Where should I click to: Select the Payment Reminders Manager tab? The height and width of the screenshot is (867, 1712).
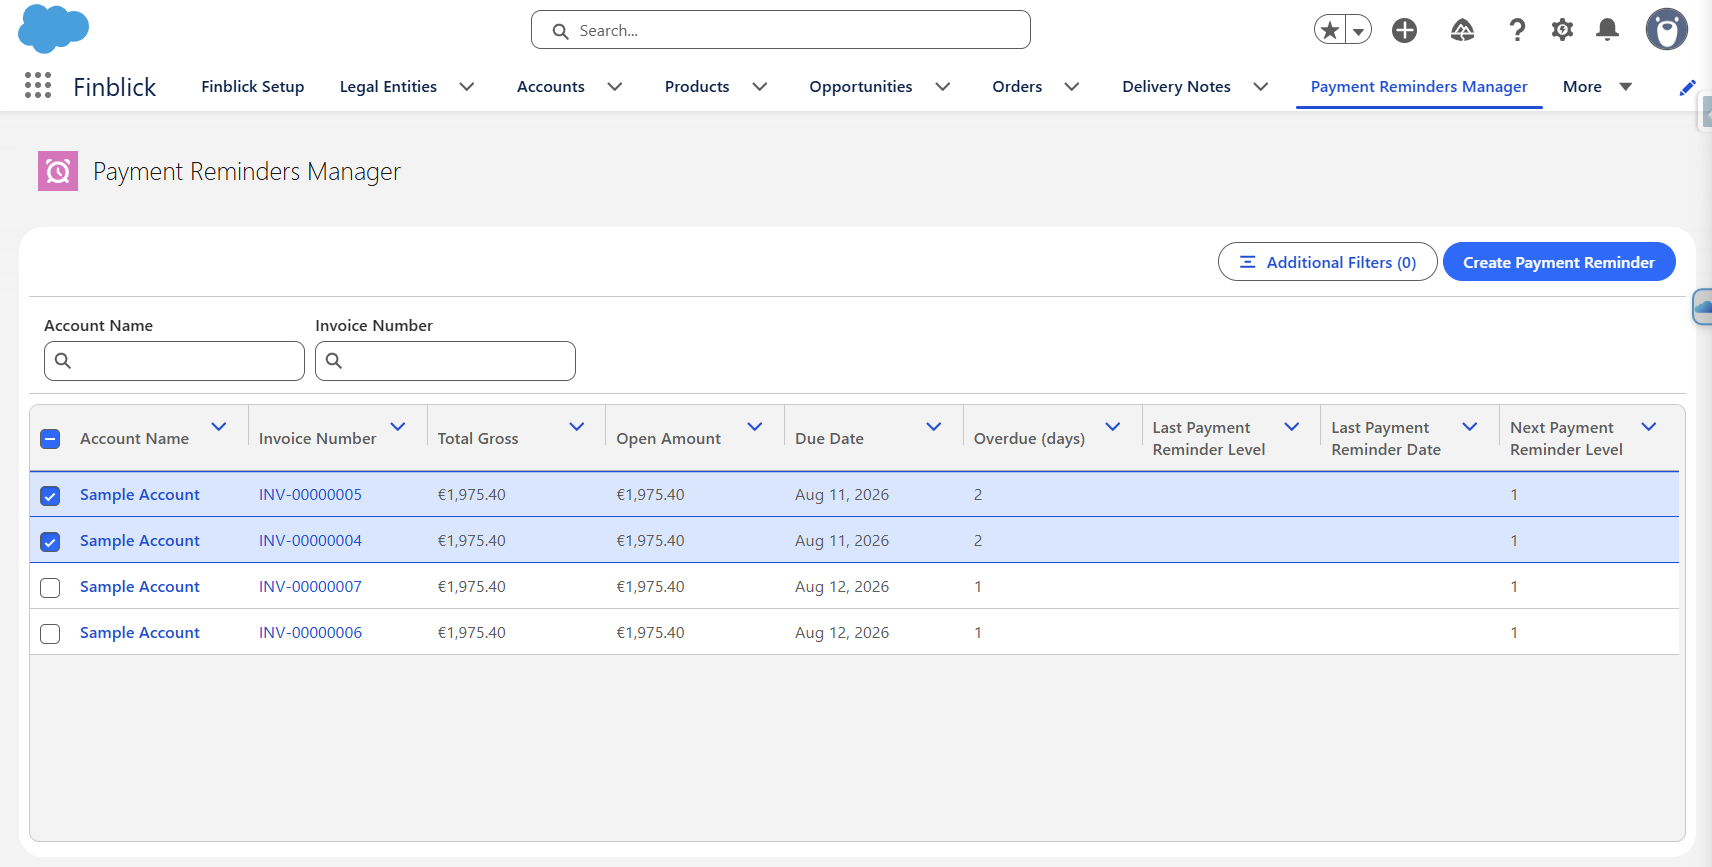(x=1419, y=87)
